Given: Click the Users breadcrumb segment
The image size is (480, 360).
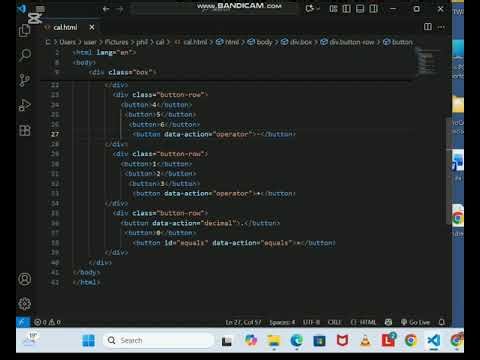Looking at the screenshot, I should tap(68, 42).
